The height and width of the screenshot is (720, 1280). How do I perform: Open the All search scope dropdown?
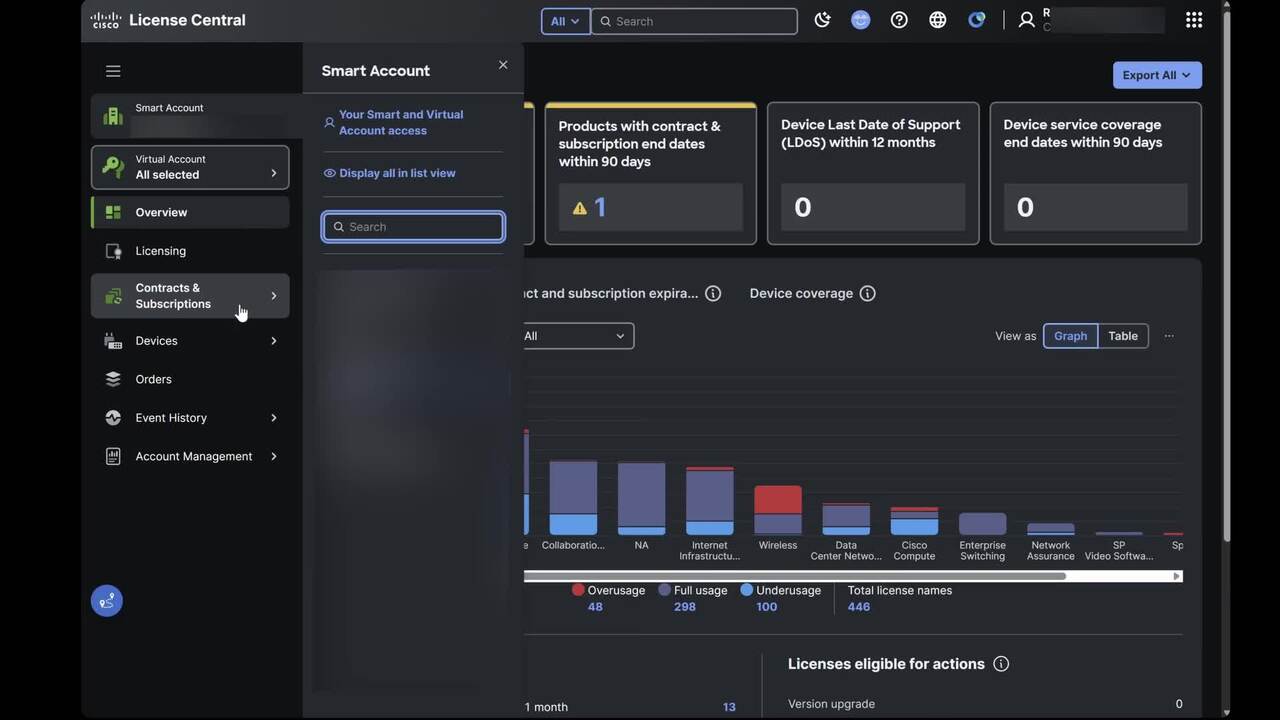pos(565,21)
